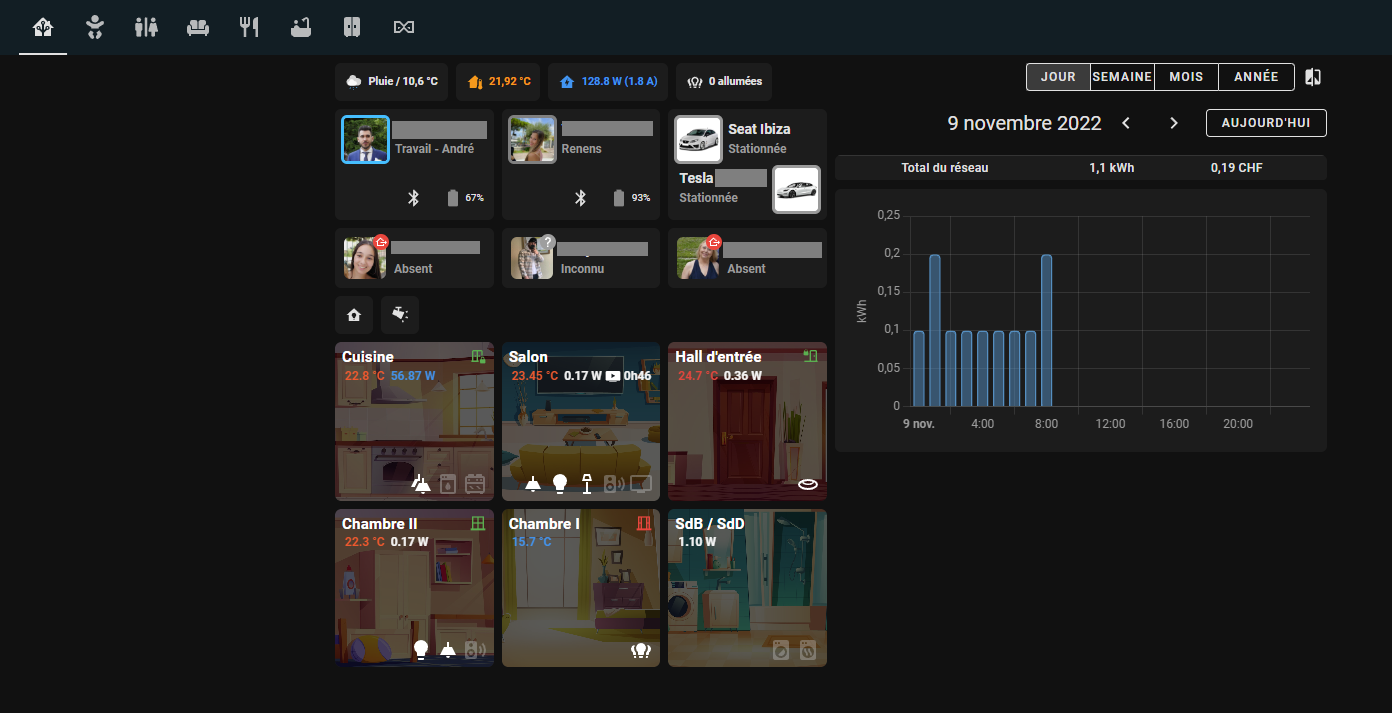The height and width of the screenshot is (713, 1392).
Task: Select the MOIS period
Action: tap(1186, 77)
